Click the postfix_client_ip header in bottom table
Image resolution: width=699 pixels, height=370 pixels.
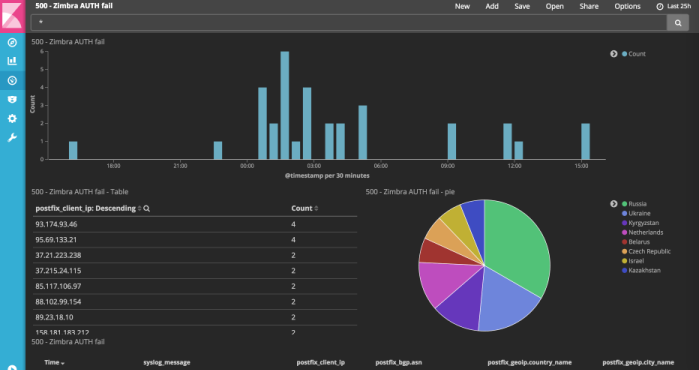pyautogui.click(x=321, y=363)
